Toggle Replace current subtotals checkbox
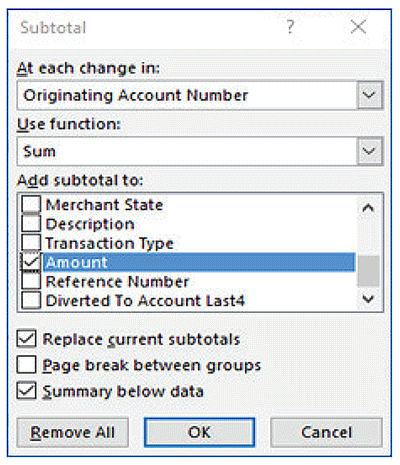This screenshot has height=465, width=400. pos(26,339)
